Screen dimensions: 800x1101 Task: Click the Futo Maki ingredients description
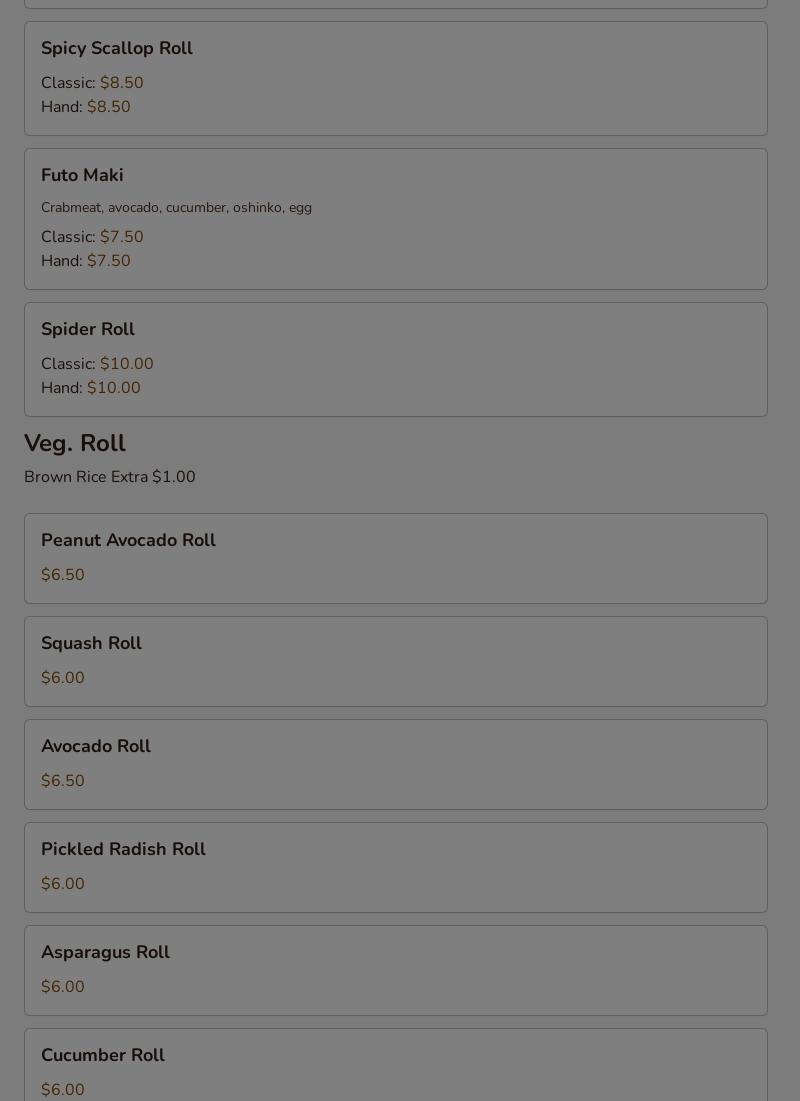(x=176, y=208)
